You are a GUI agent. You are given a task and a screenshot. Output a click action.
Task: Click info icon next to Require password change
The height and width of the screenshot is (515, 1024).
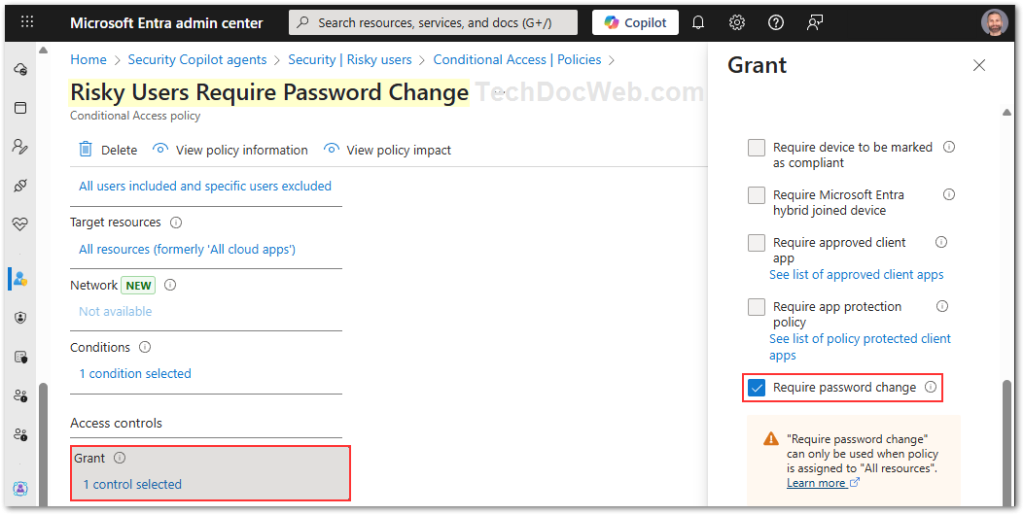[x=931, y=387]
